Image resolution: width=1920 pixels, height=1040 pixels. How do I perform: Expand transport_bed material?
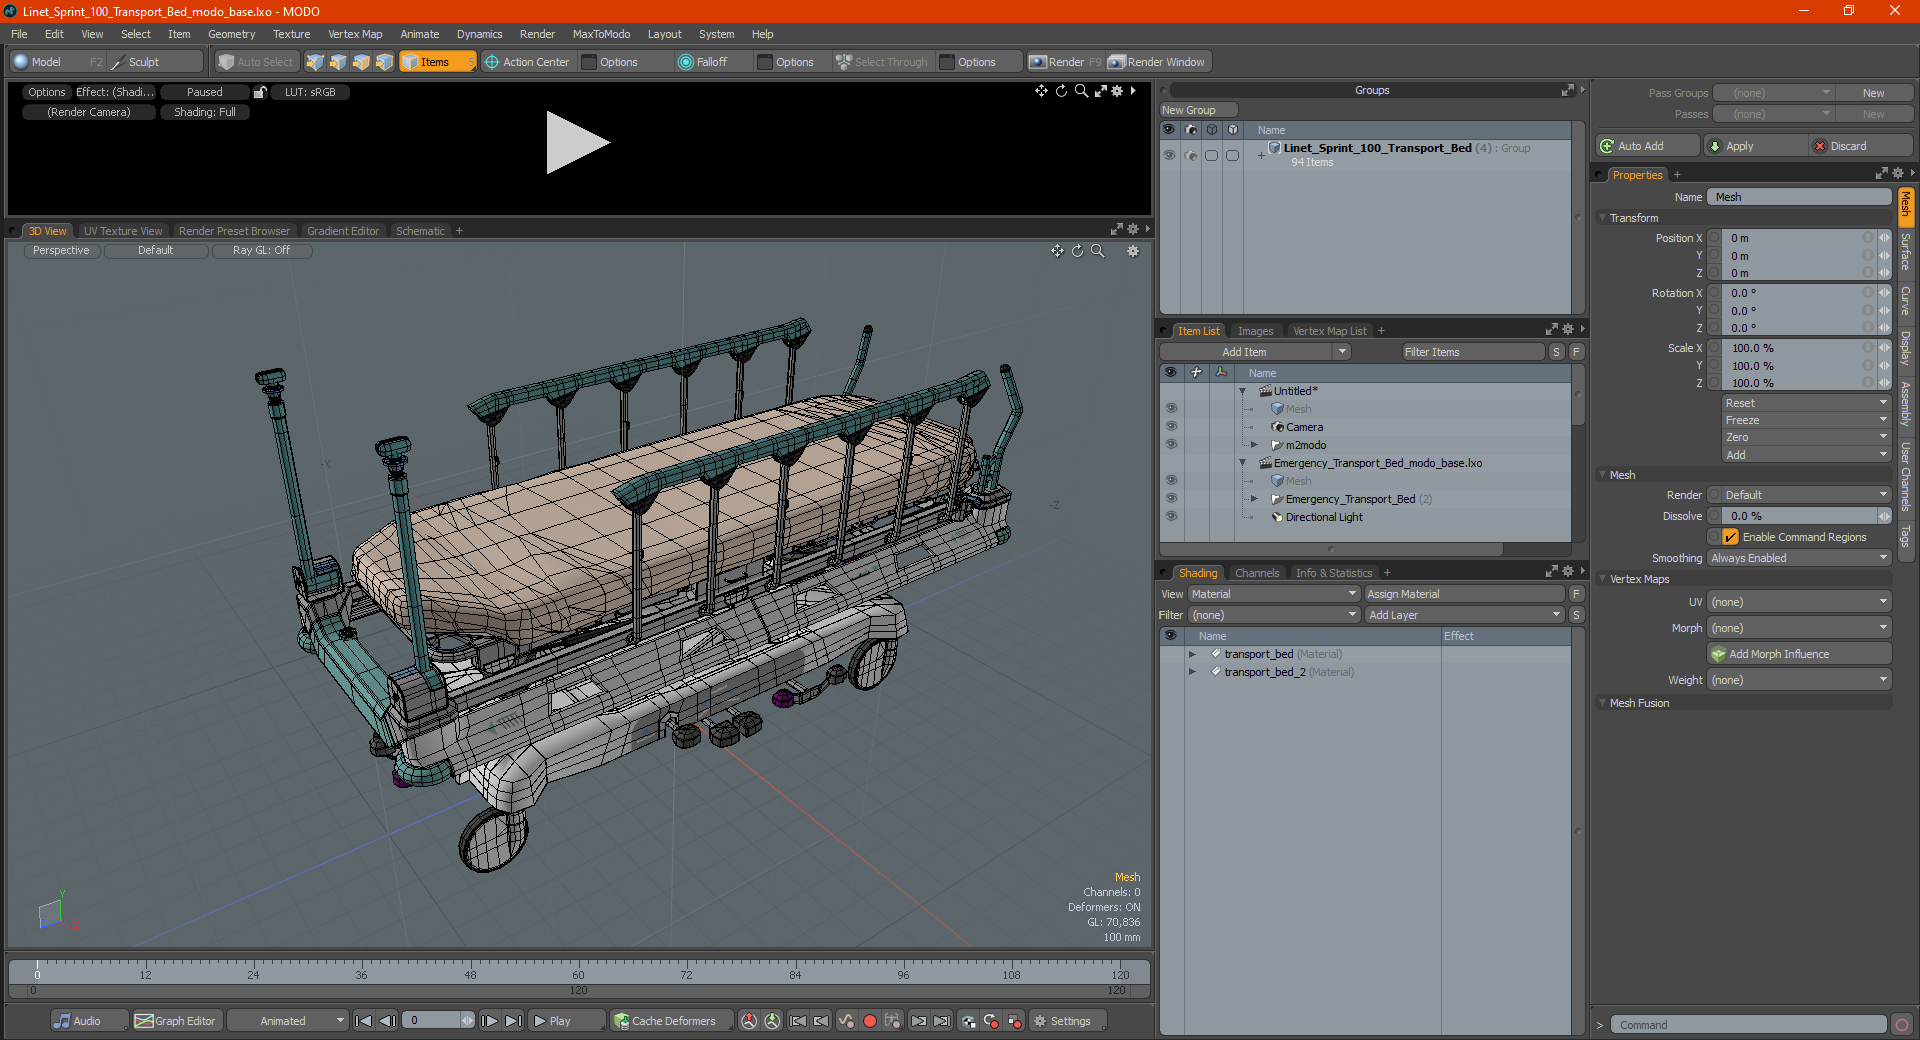tap(1192, 654)
